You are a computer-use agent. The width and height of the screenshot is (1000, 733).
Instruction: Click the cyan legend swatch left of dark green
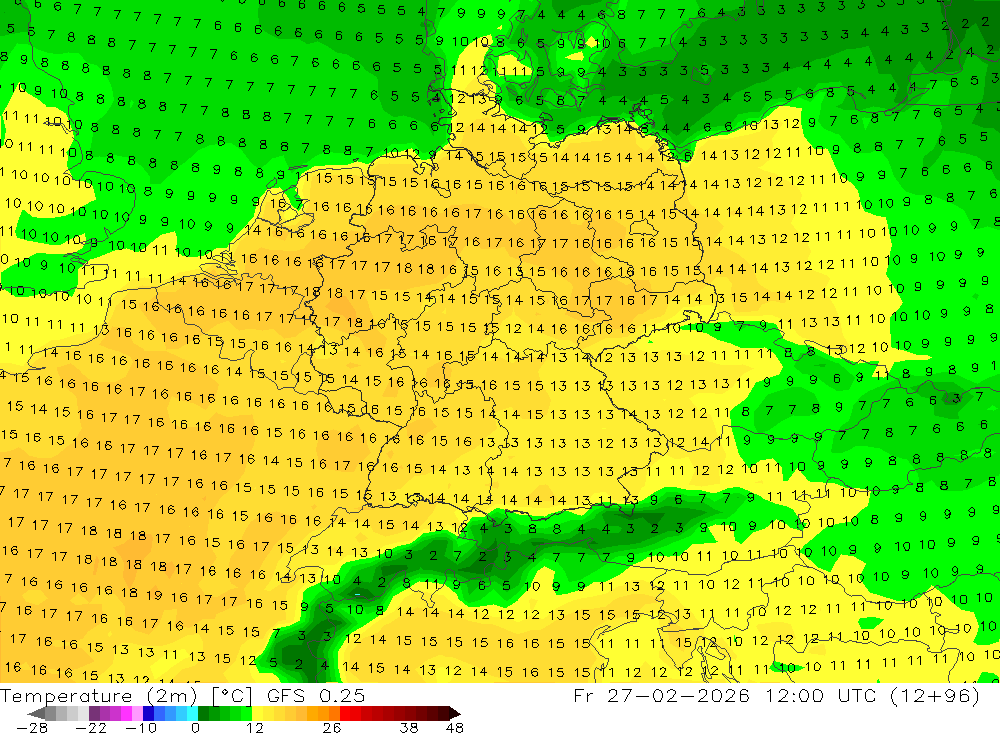[192, 713]
